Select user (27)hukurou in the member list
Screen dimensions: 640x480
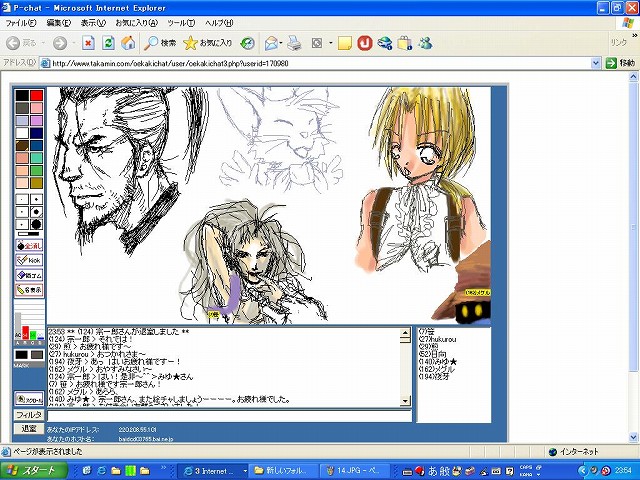click(438, 339)
